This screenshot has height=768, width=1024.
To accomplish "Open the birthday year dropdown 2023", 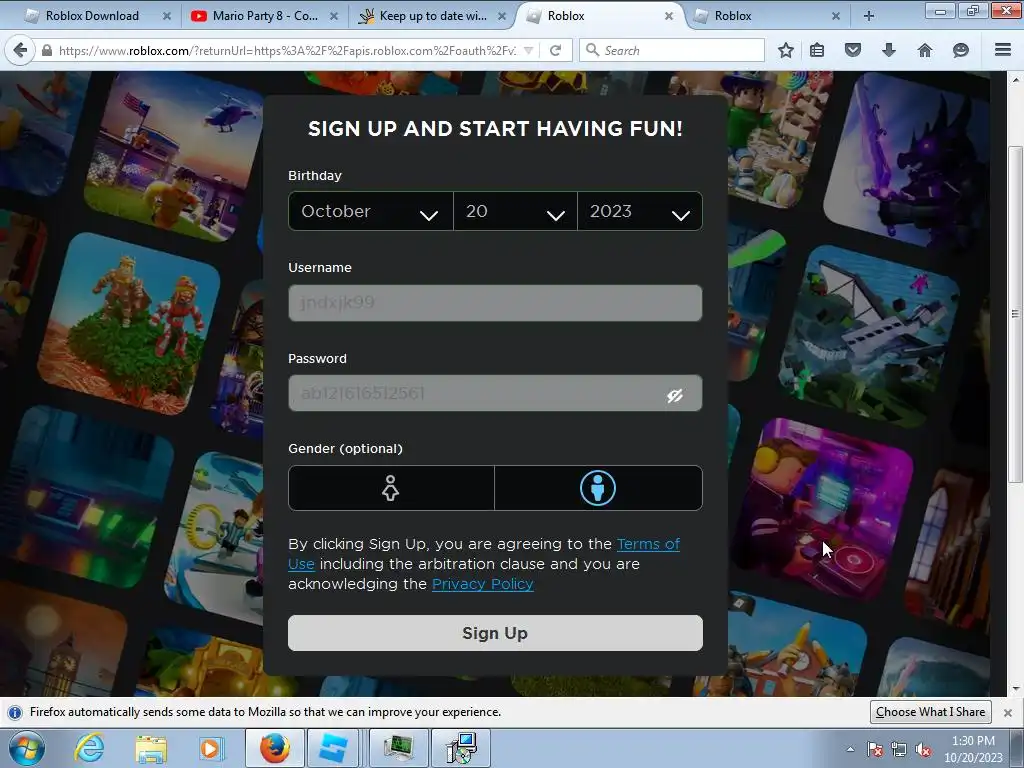I will coord(640,211).
